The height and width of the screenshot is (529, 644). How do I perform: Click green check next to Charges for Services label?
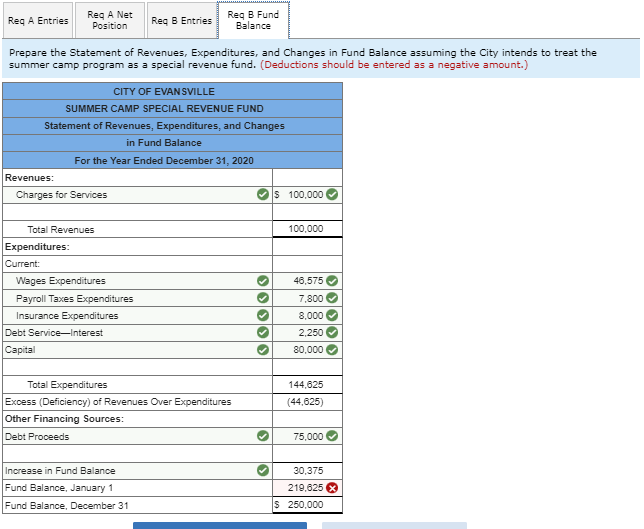point(263,194)
